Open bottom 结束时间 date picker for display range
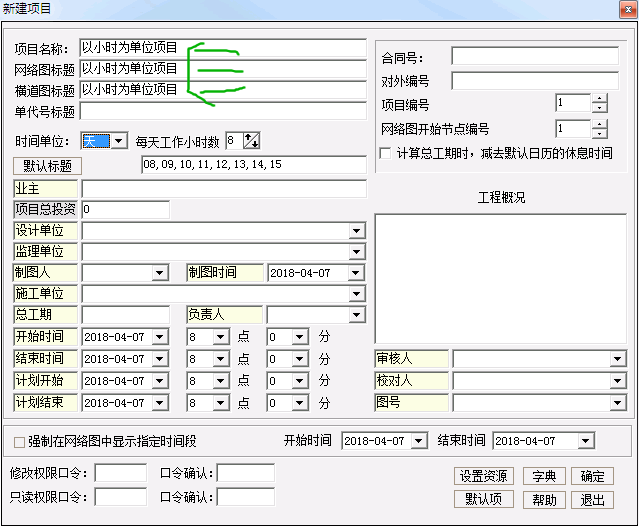Image resolution: width=639 pixels, height=527 pixels. 586,441
